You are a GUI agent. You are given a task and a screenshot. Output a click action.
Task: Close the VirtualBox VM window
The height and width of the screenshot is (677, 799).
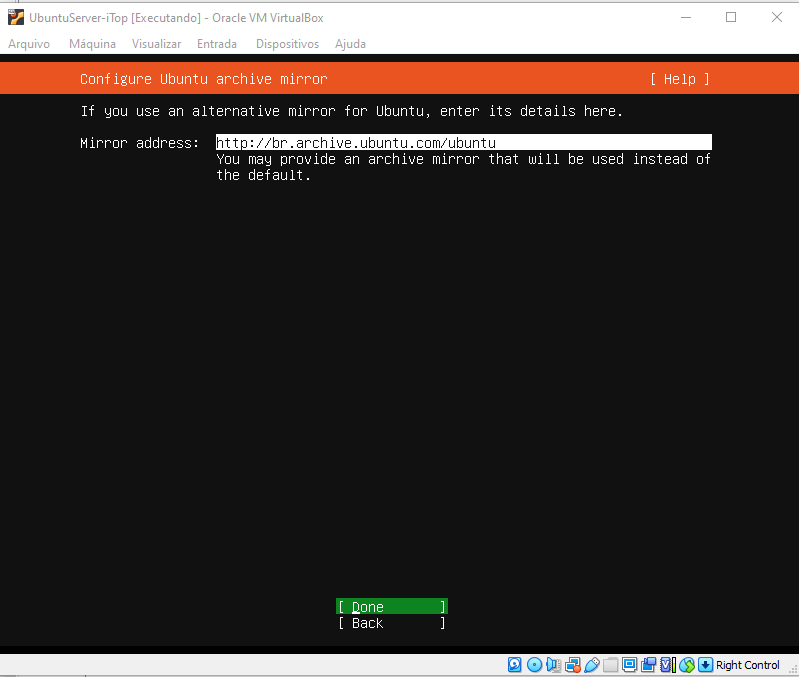point(777,17)
